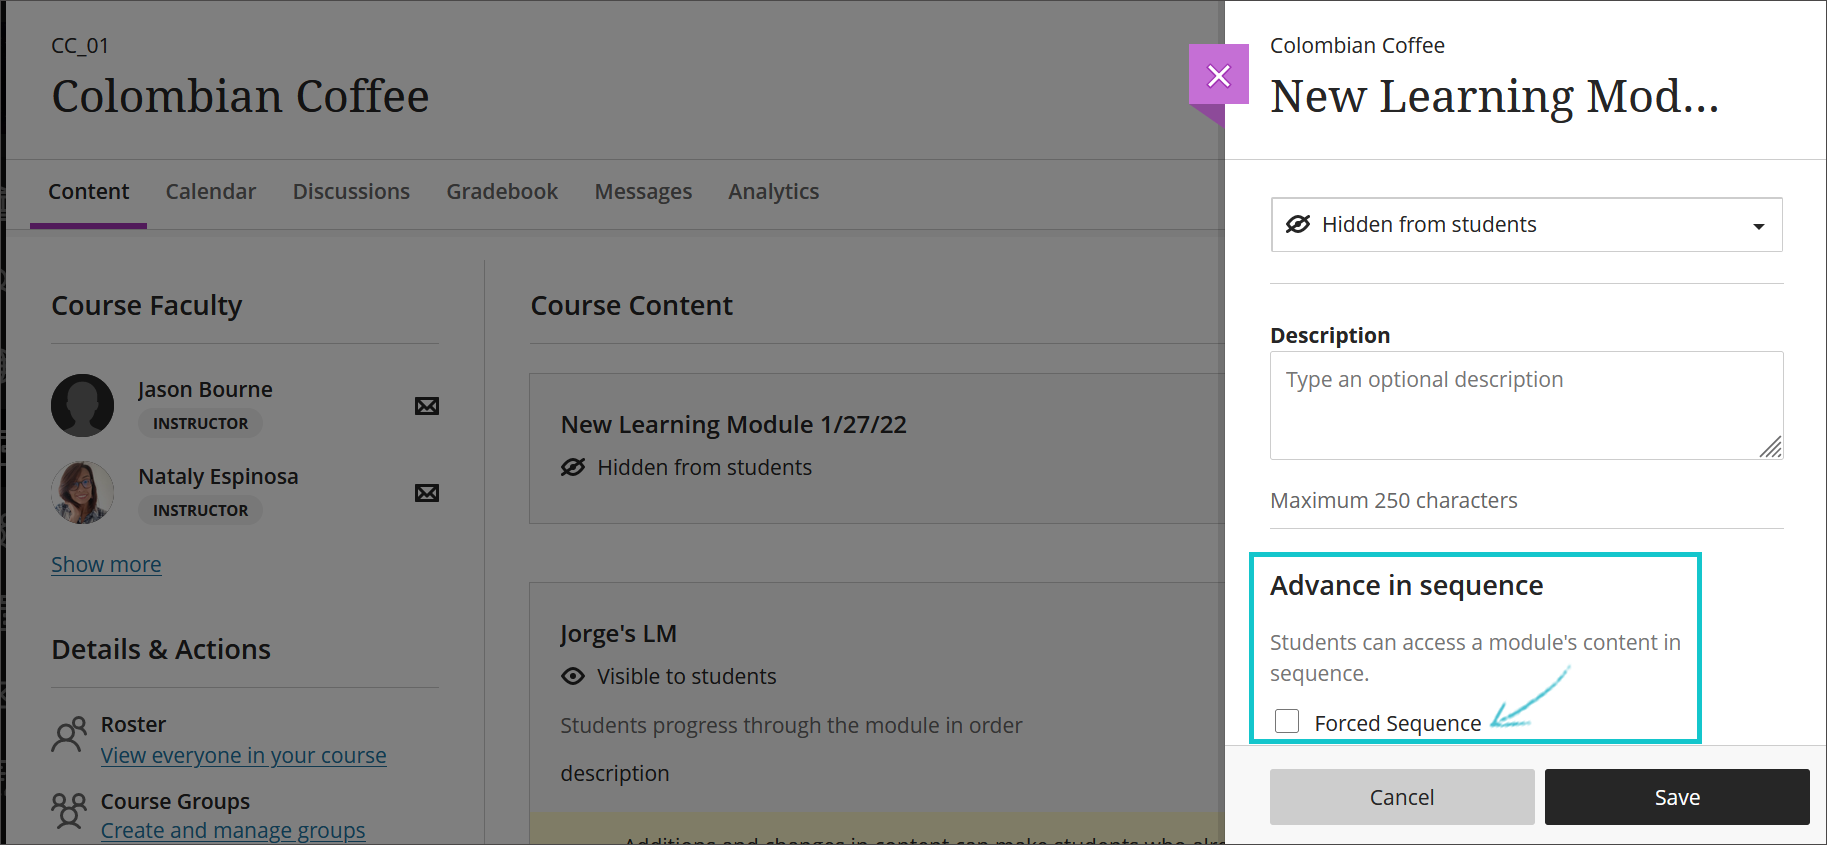1827x845 pixels.
Task: Click the Roster people icon
Action: click(x=69, y=736)
